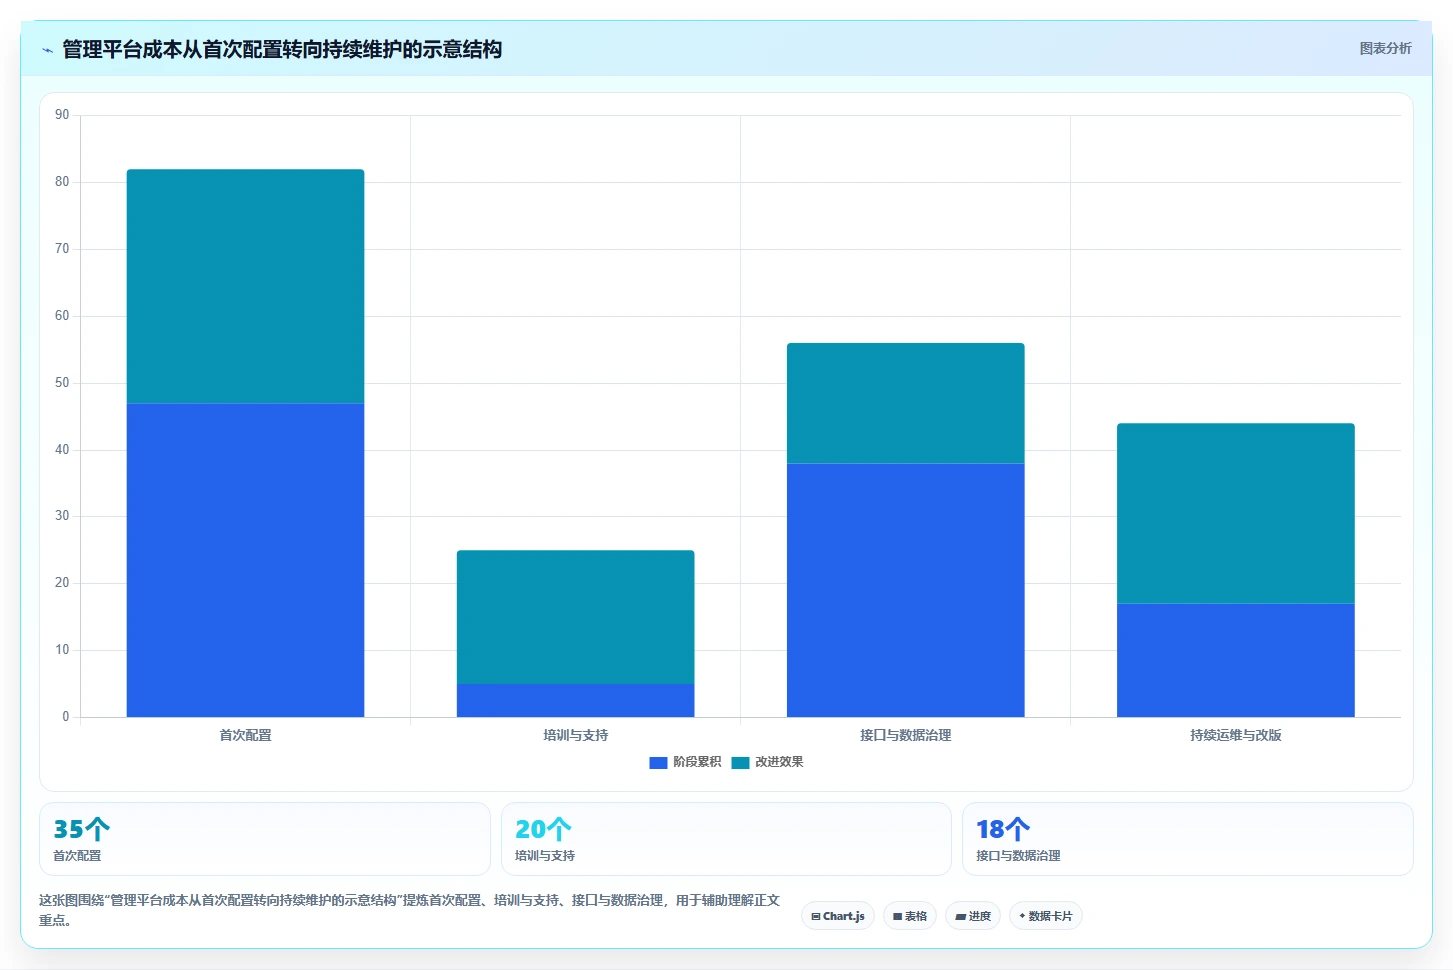Screen dimensions: 1453x970
Task: Click the blue 阶段累积 legend color box
Action: (658, 762)
